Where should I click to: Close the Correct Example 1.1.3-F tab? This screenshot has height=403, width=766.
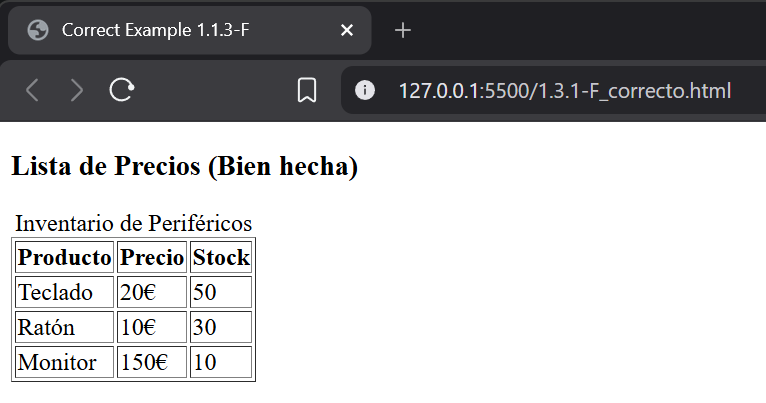[x=347, y=30]
